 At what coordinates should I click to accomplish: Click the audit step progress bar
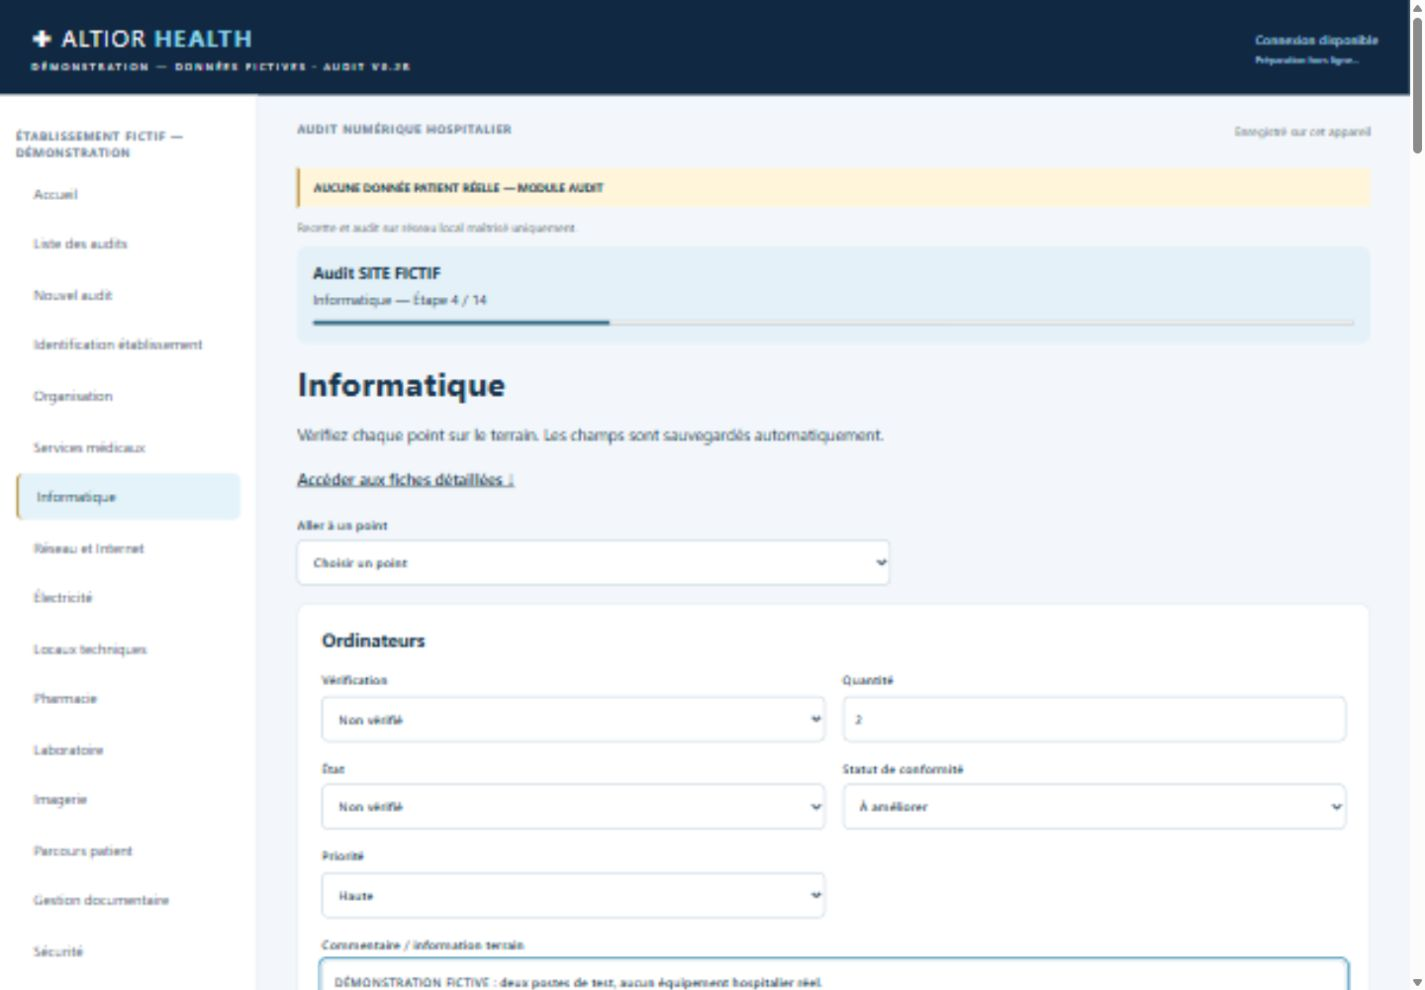point(833,322)
